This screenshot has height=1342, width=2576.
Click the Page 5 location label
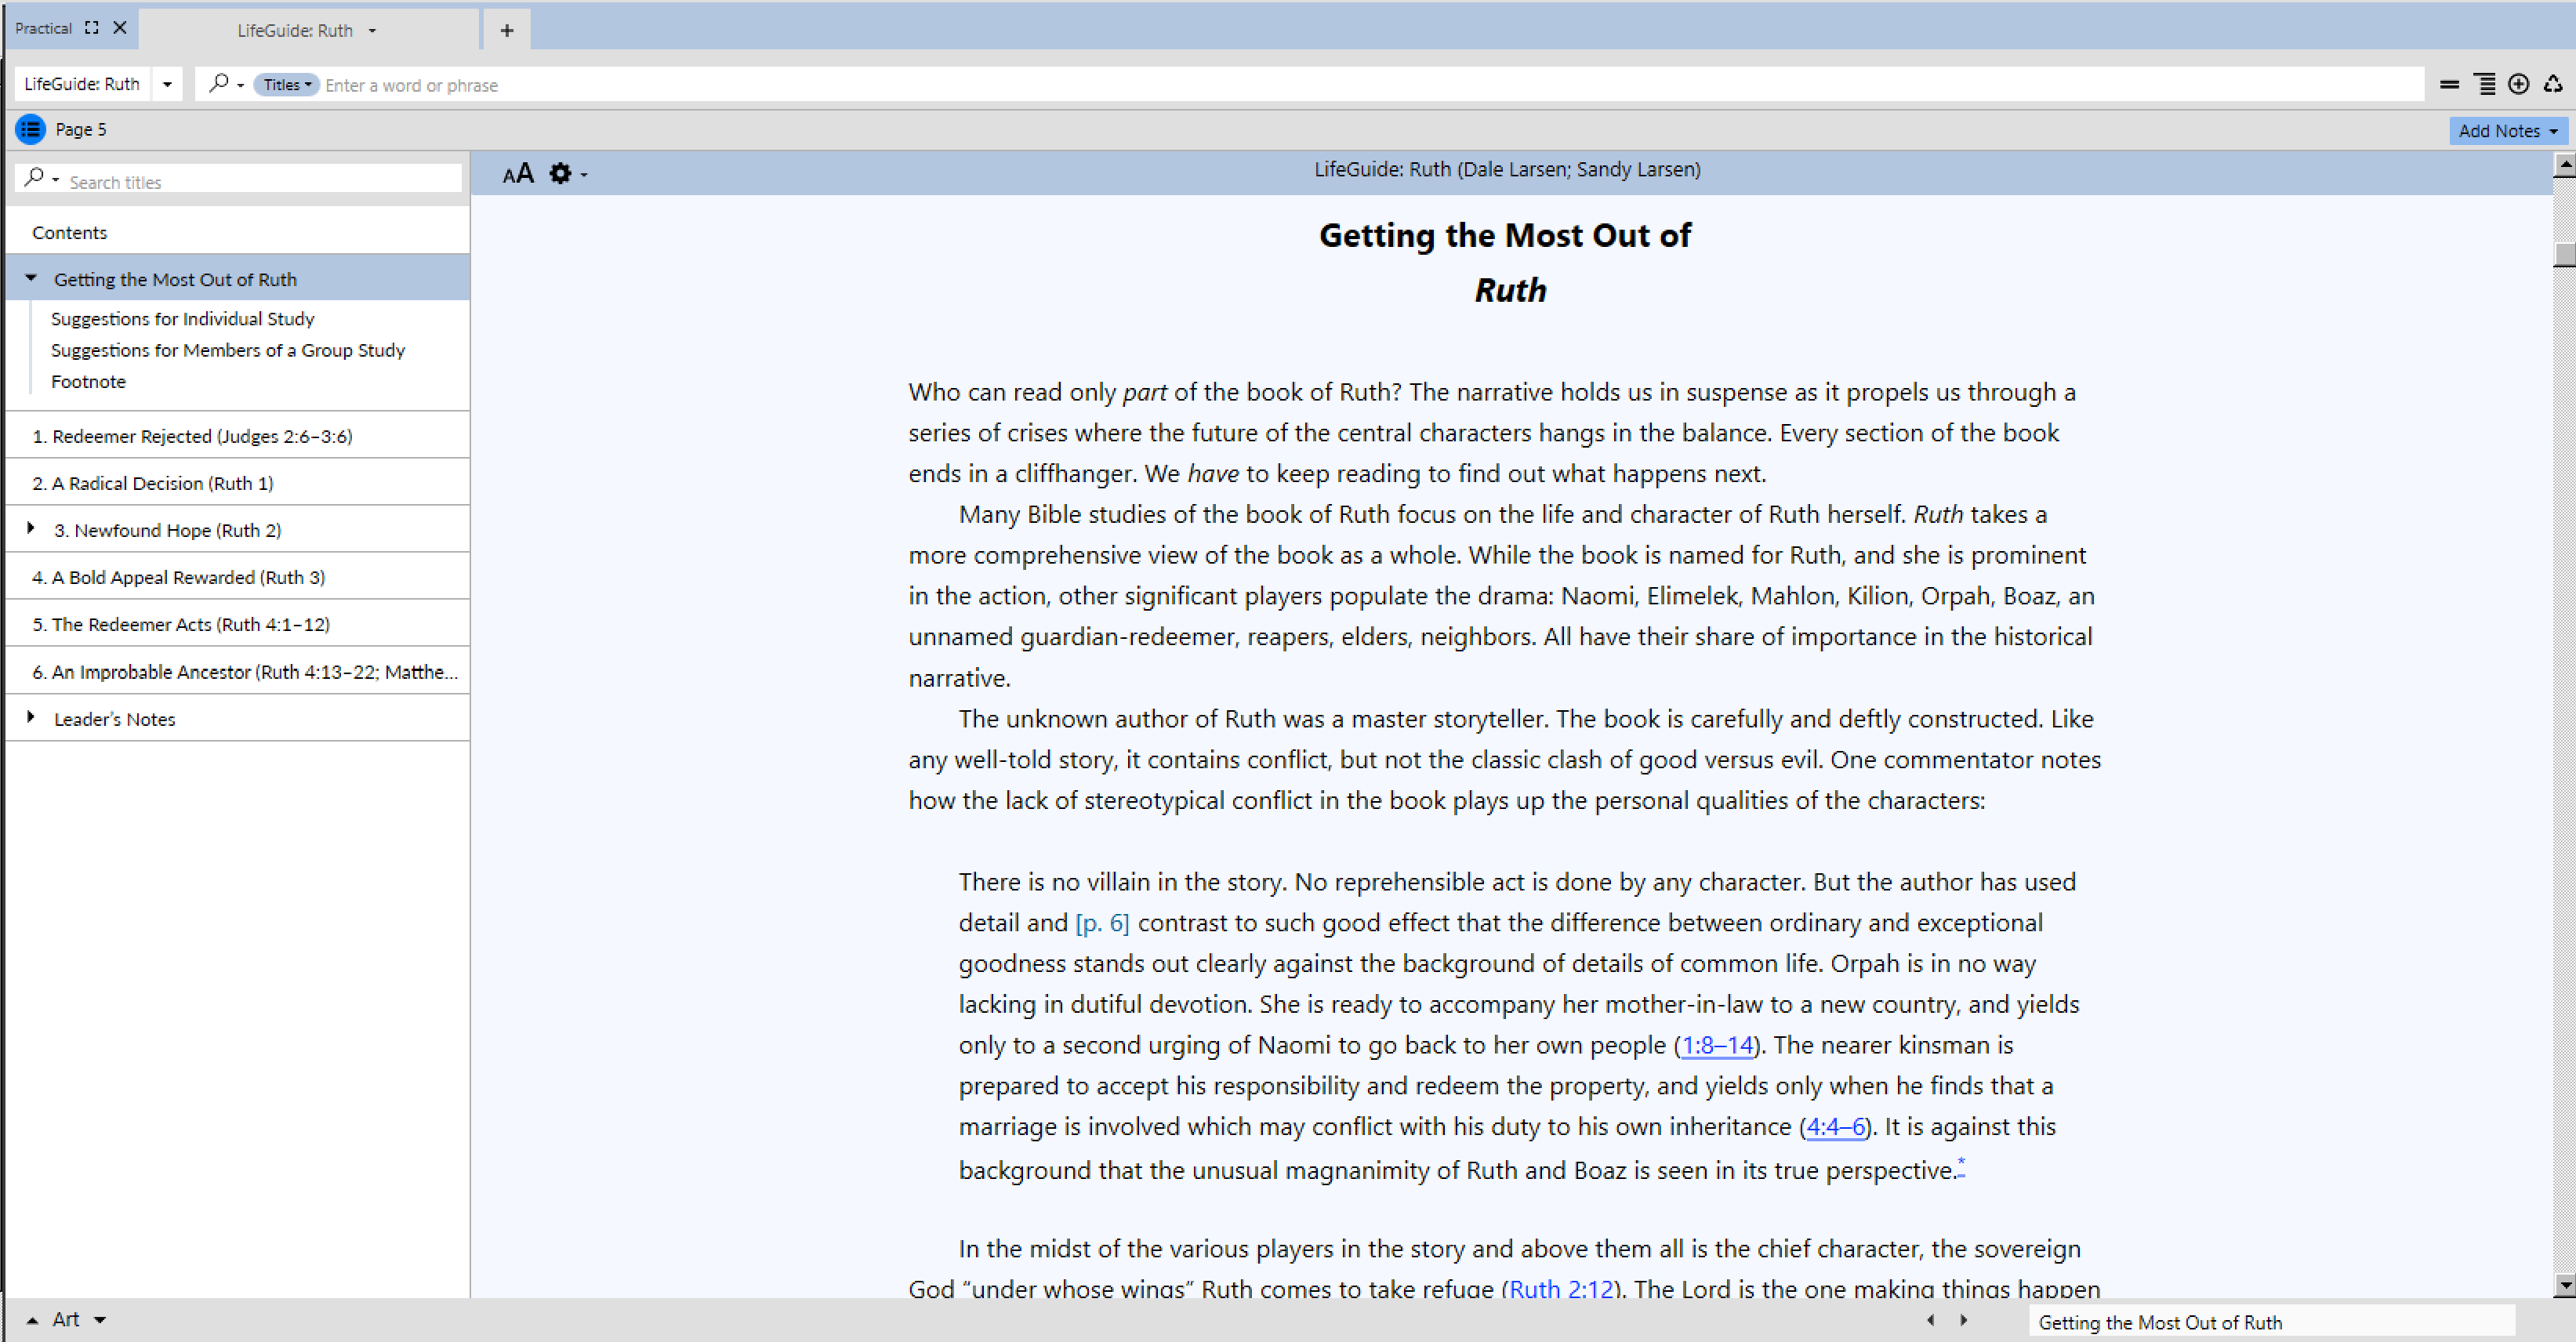tap(81, 129)
